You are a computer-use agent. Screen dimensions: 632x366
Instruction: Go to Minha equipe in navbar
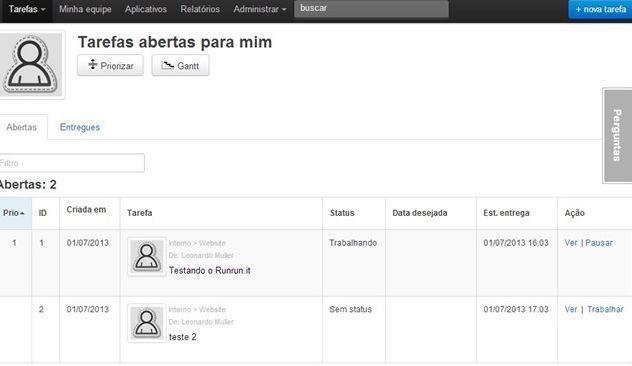85,9
